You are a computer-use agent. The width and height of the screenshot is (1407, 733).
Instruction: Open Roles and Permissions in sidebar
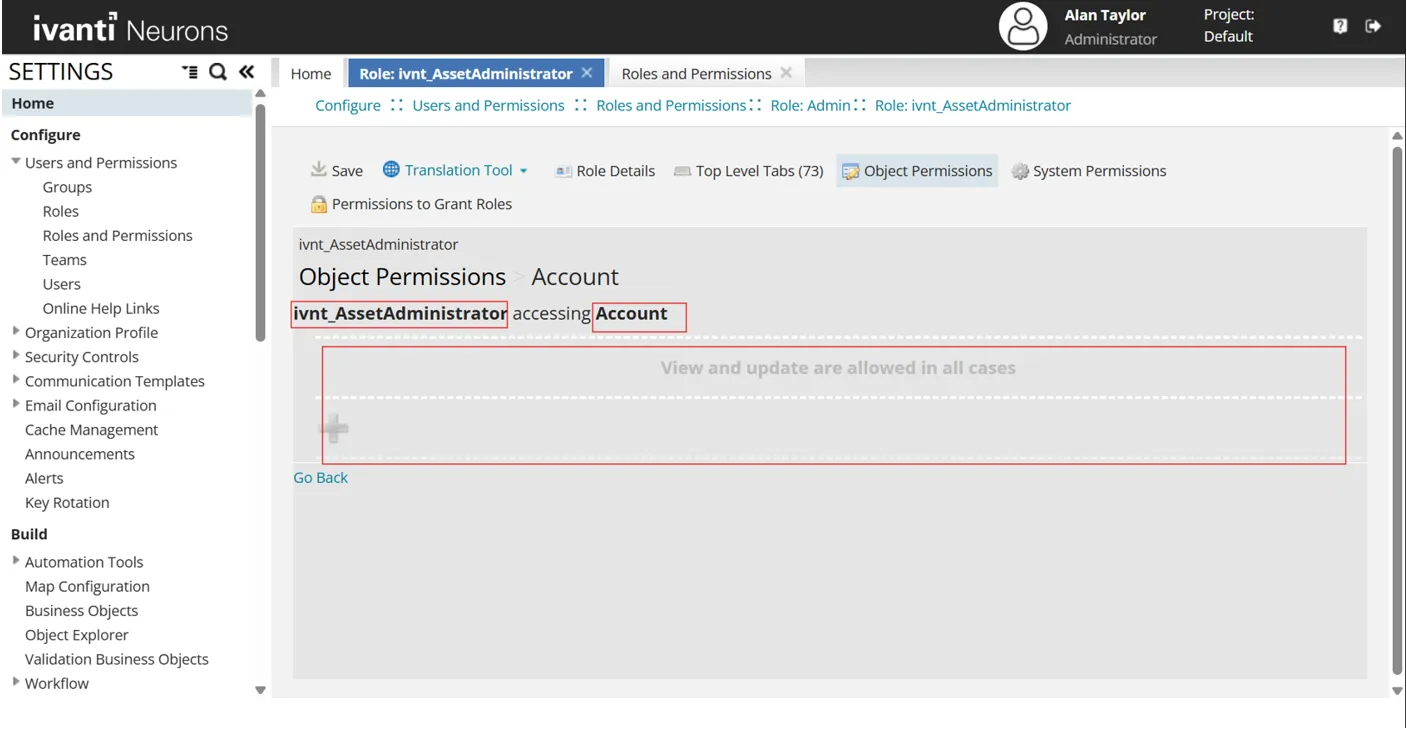[118, 236]
